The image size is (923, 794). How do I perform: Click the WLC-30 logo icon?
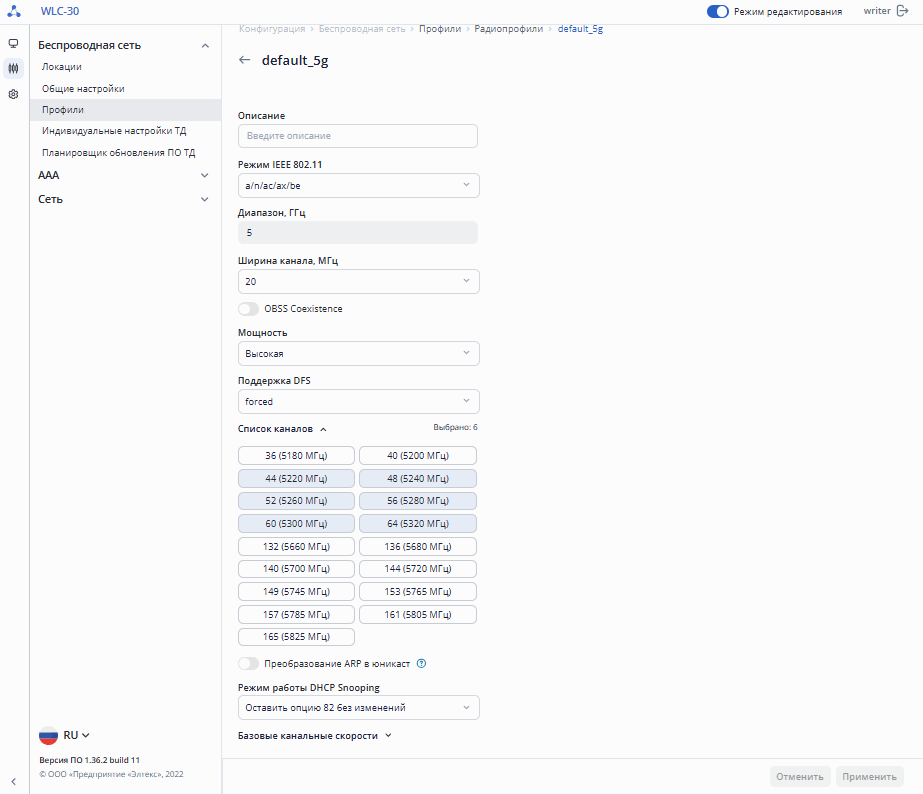click(x=14, y=11)
